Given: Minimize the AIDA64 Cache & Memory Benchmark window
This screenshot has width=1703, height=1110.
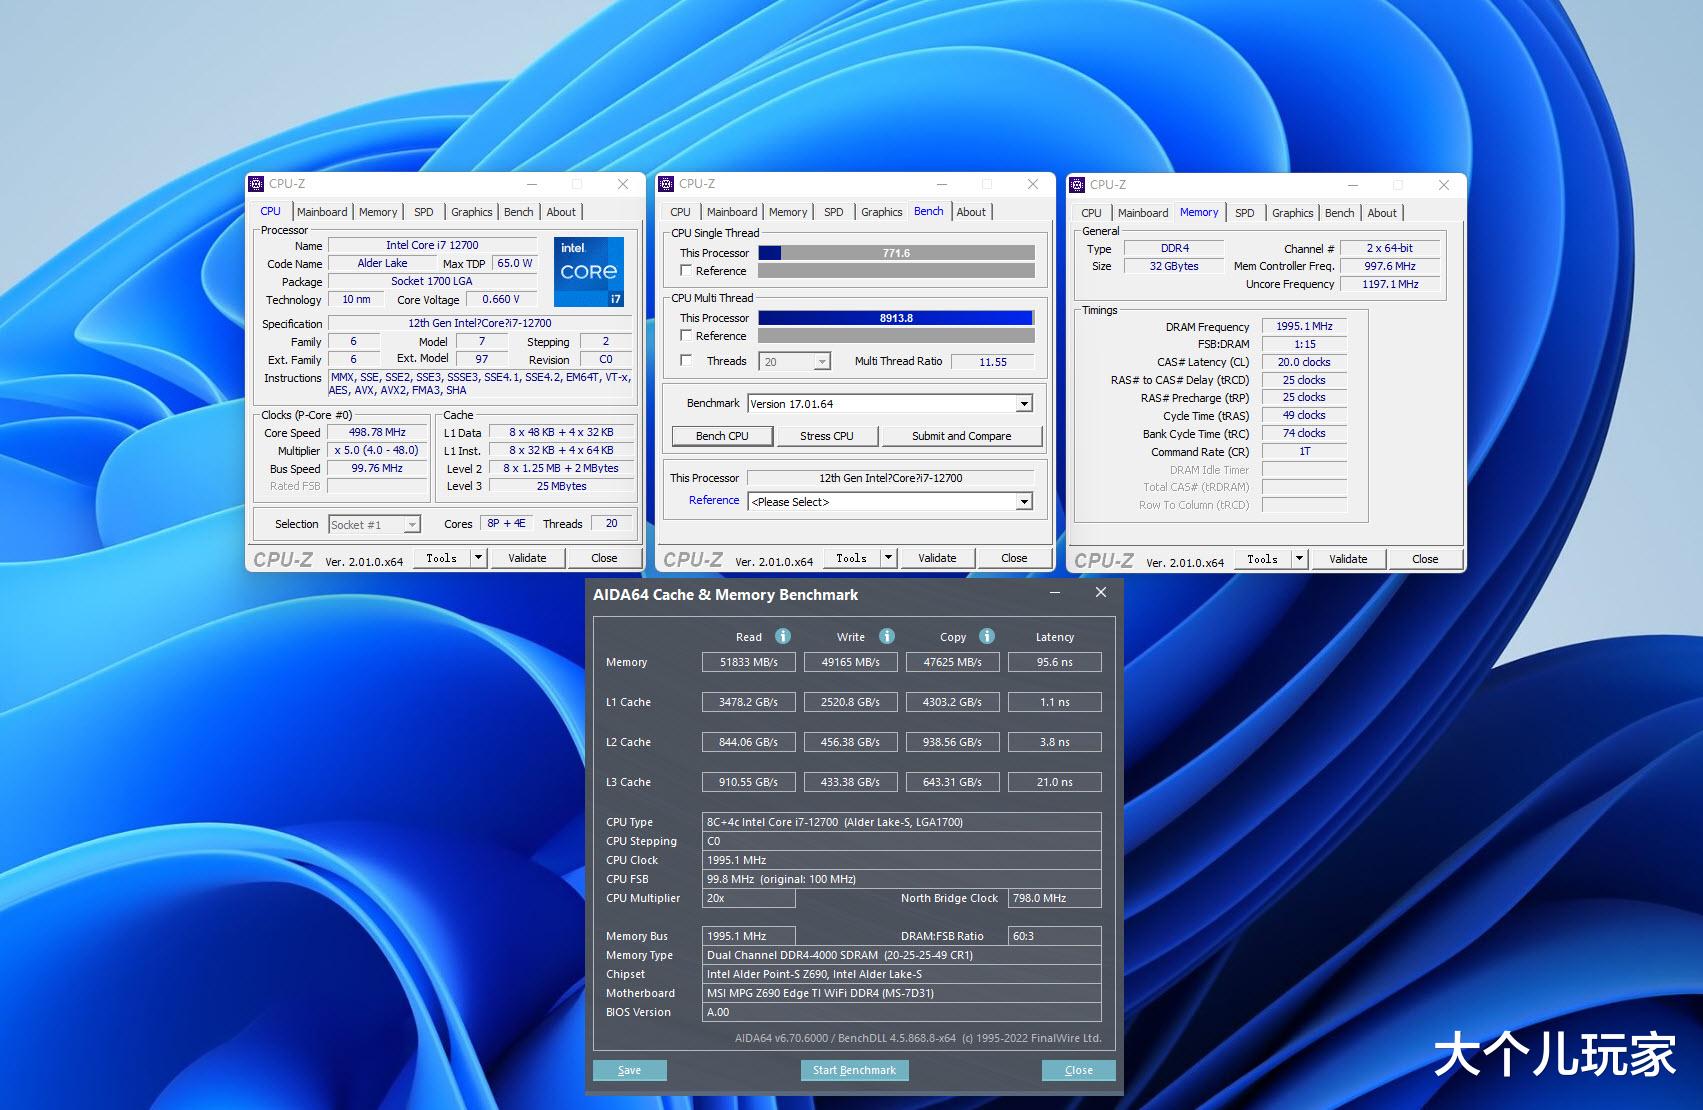Looking at the screenshot, I should pyautogui.click(x=1055, y=593).
